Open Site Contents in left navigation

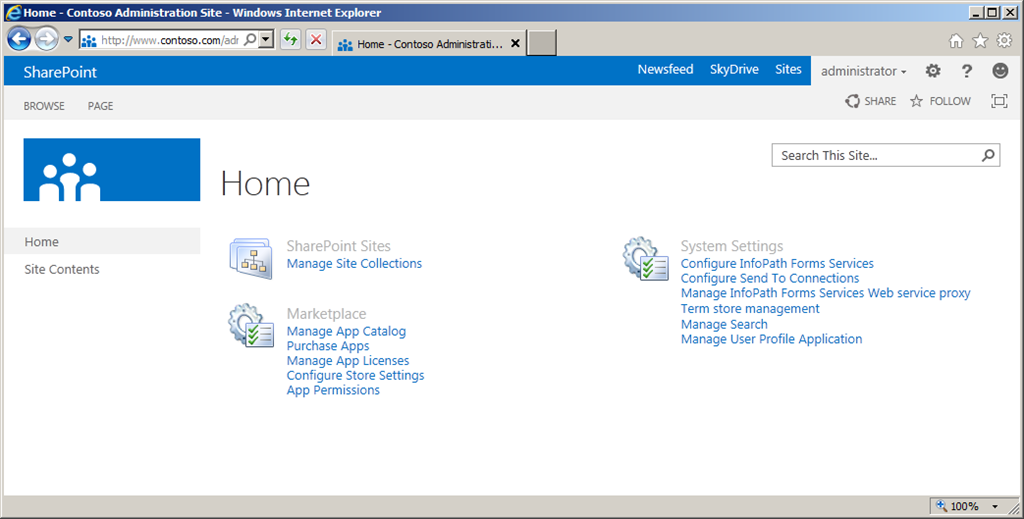coord(62,269)
